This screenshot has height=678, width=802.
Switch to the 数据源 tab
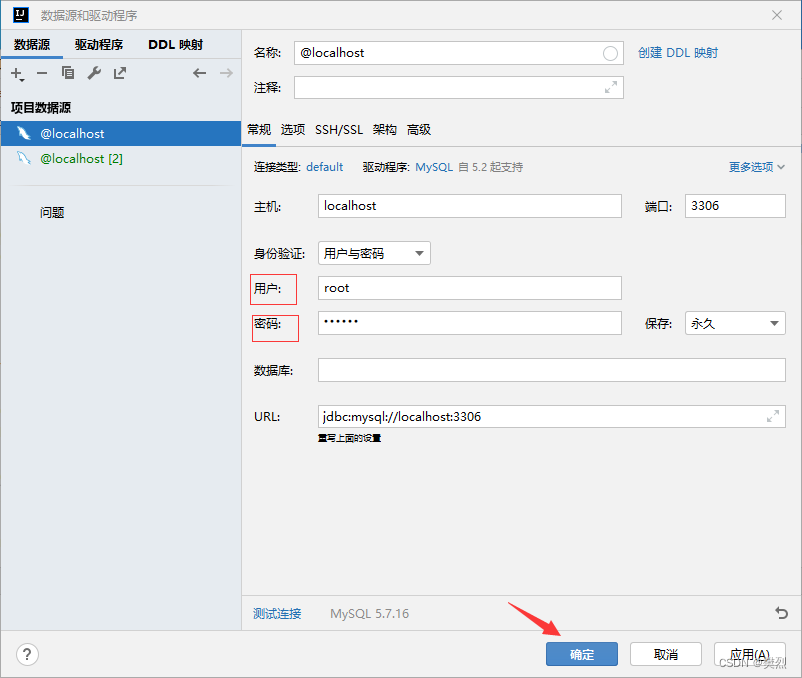coord(32,44)
